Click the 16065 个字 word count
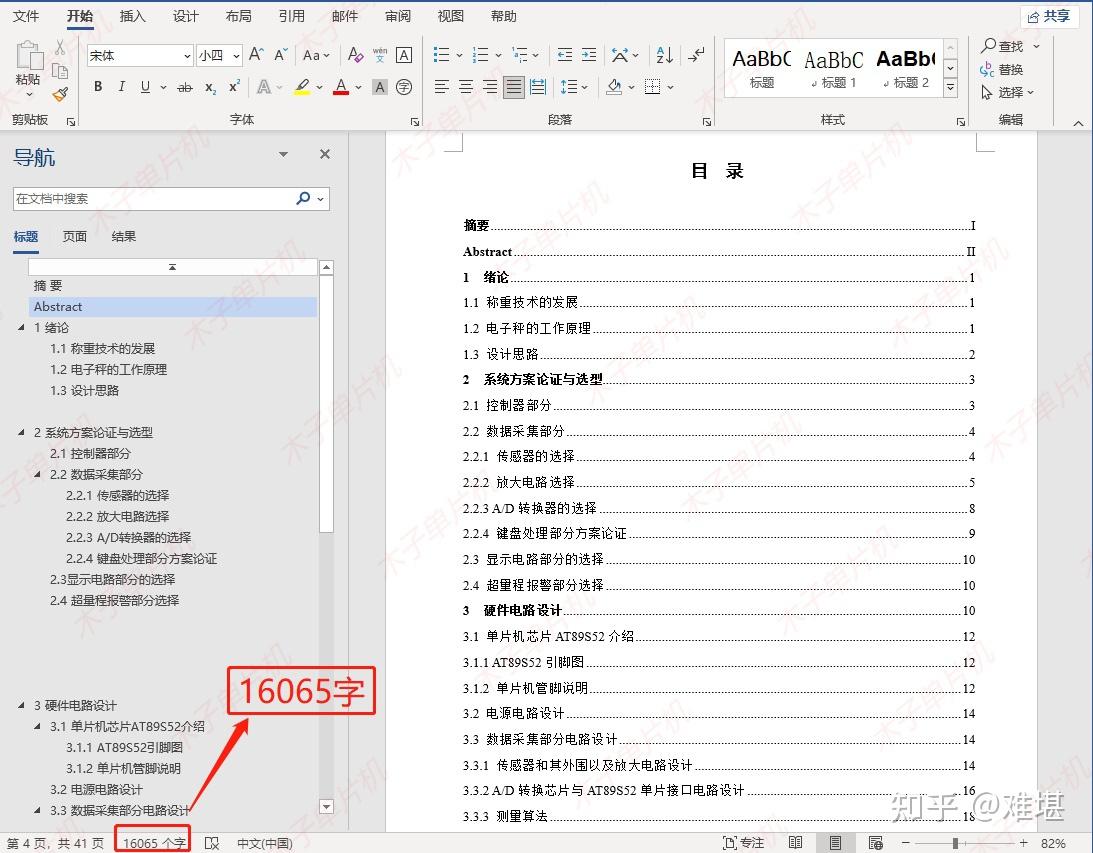The height and width of the screenshot is (853, 1093). [x=154, y=843]
